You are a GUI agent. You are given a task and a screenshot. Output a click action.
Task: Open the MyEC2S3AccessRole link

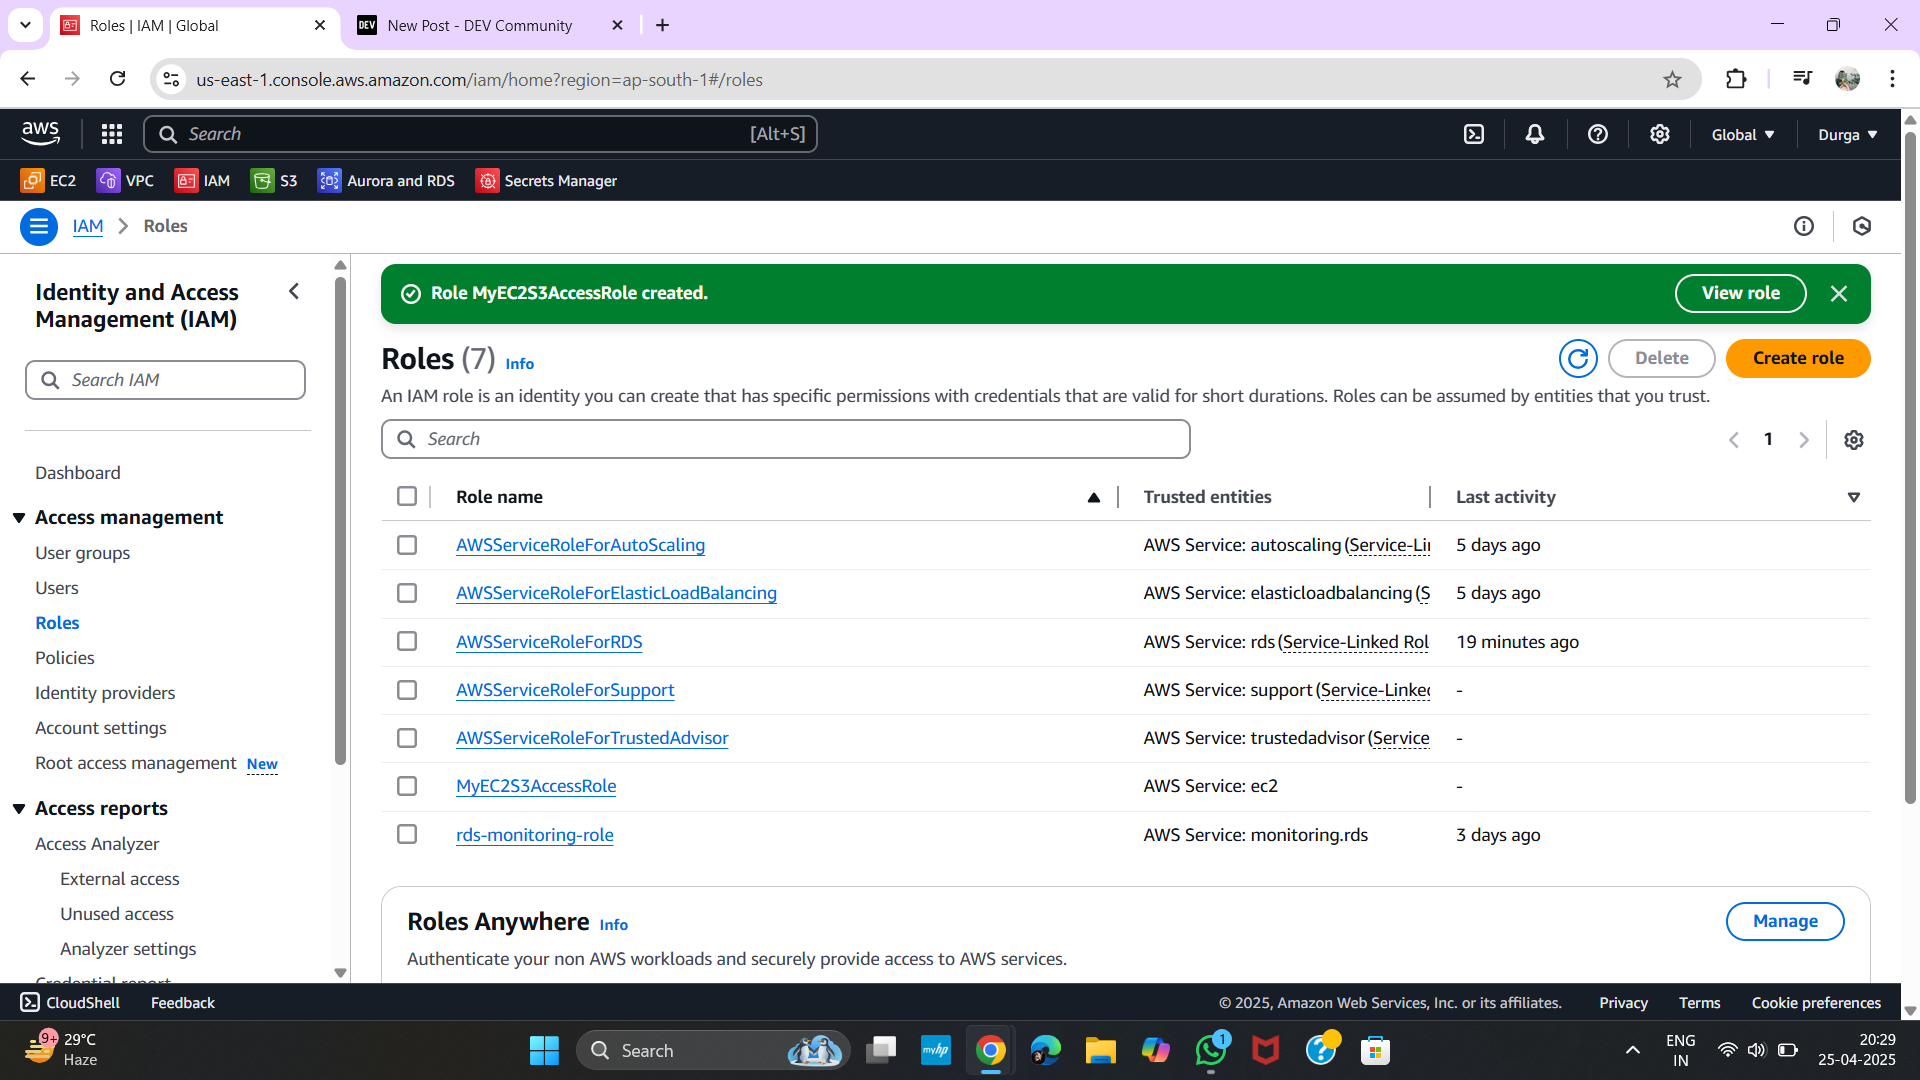point(536,787)
